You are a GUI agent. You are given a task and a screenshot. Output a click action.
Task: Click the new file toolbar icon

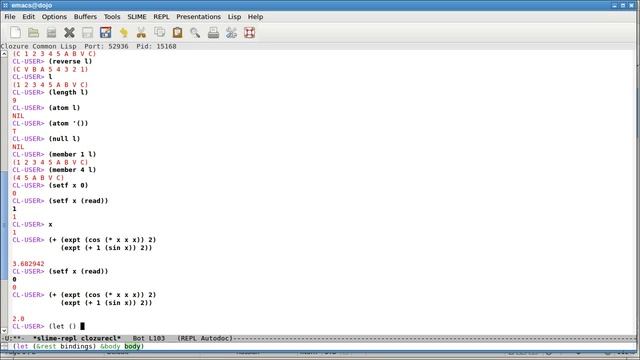16,33
